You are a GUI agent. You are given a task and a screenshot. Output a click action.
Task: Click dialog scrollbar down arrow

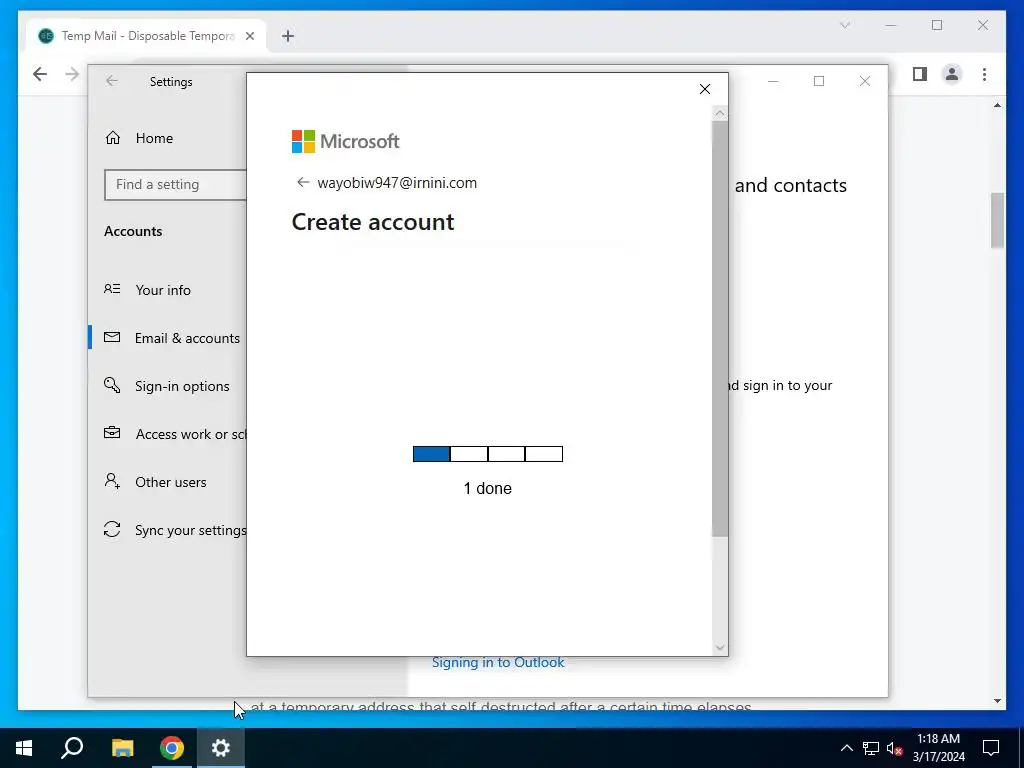pyautogui.click(x=720, y=648)
